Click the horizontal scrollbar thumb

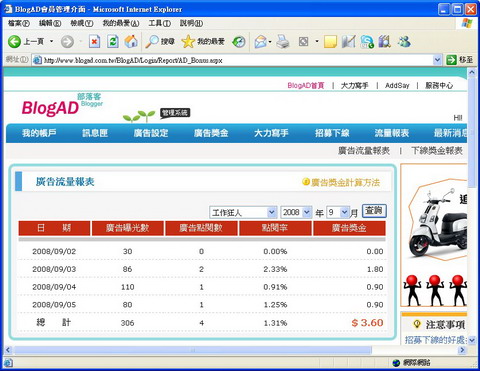[x=193, y=350]
